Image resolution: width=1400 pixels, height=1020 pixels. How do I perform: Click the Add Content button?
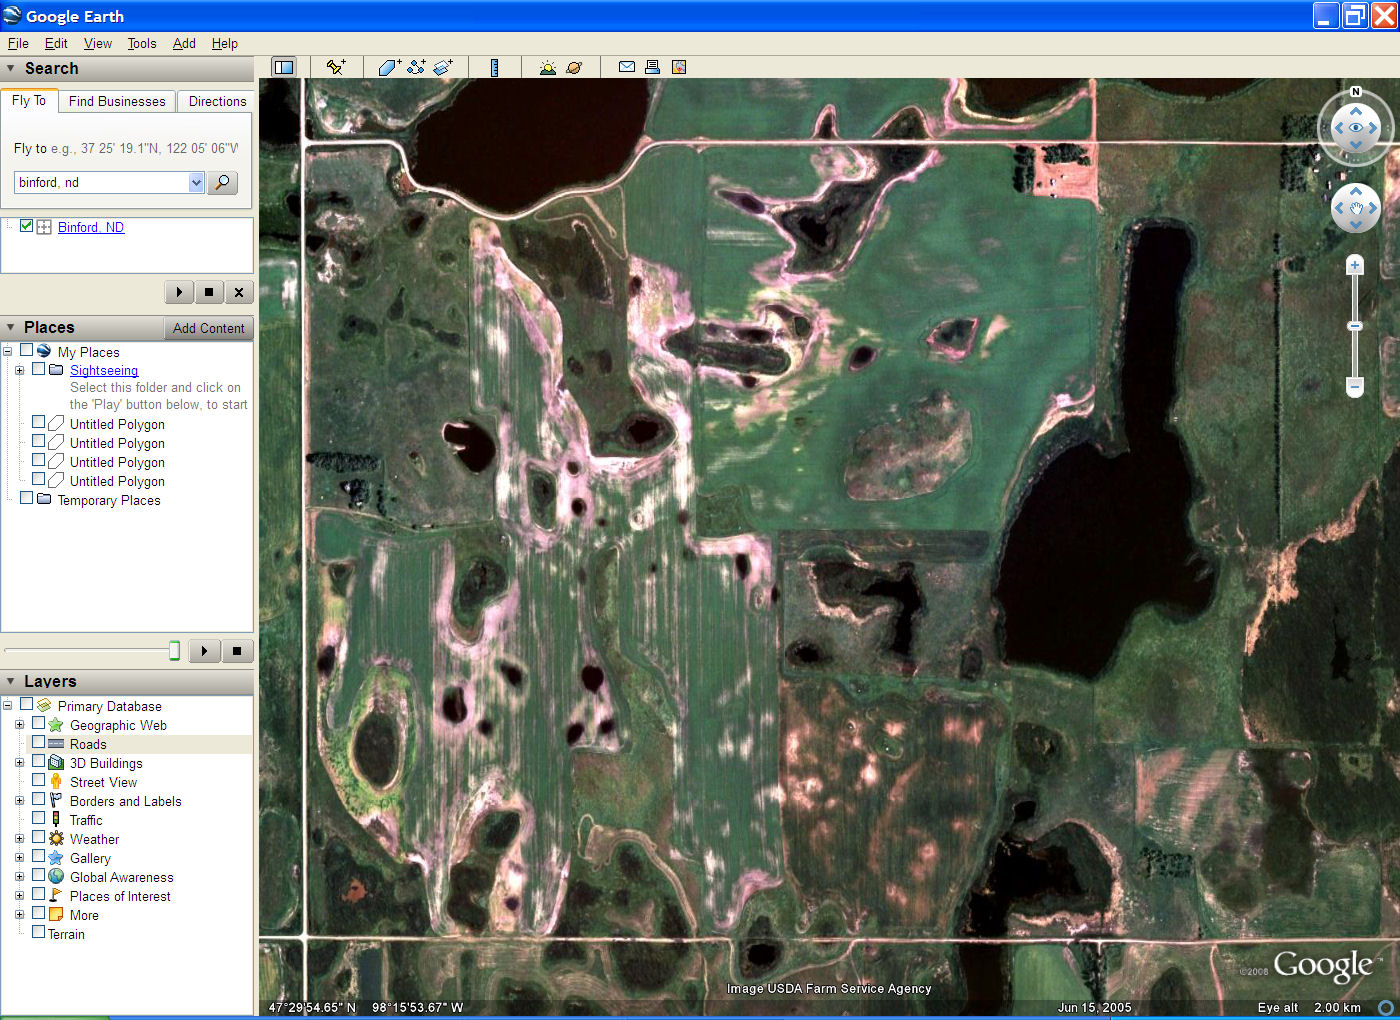point(208,328)
